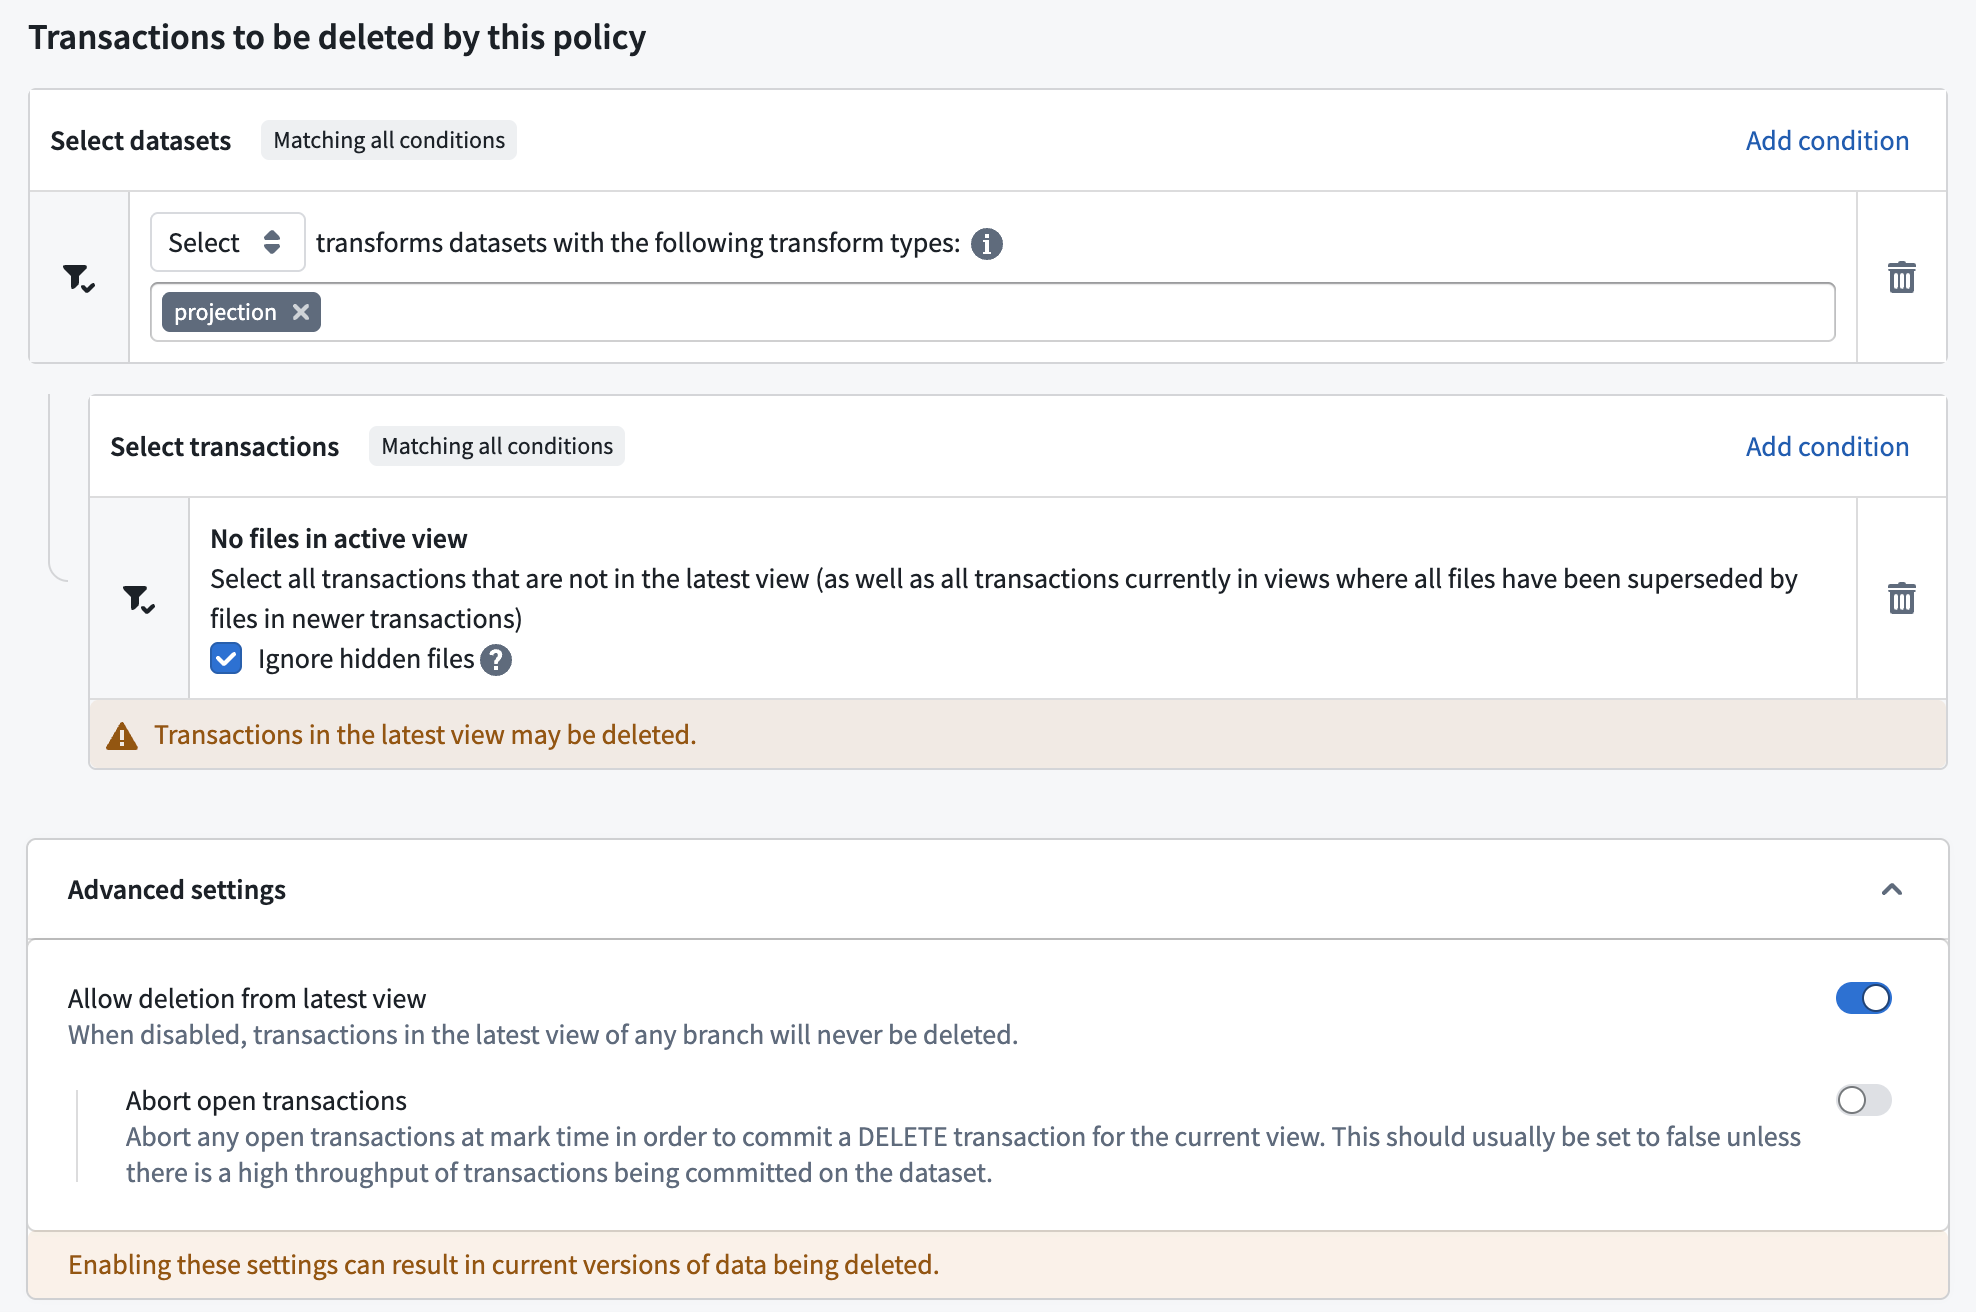Image resolution: width=1976 pixels, height=1312 pixels.
Task: Enable Abort open transactions toggle
Action: click(x=1863, y=1100)
